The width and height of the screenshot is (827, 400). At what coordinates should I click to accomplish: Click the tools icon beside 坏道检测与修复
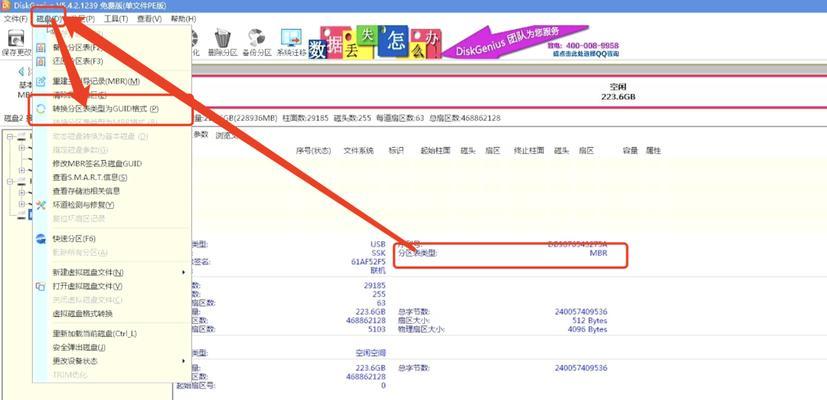click(x=41, y=205)
